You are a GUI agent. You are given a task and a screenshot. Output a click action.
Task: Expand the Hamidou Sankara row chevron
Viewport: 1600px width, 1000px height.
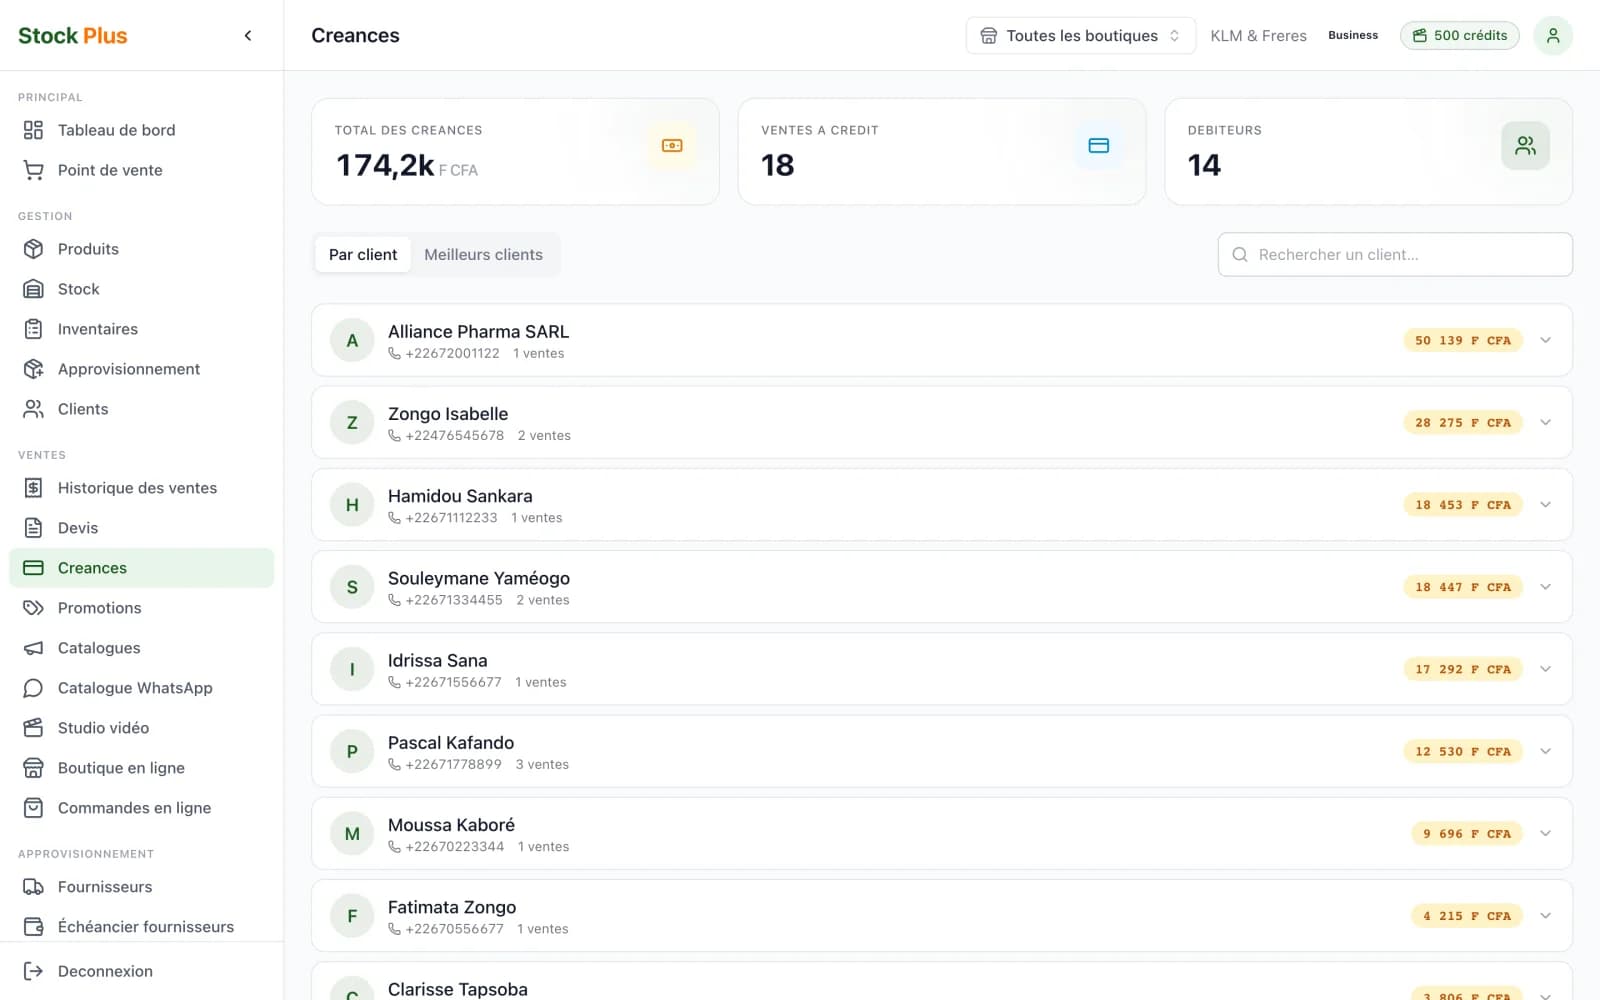pos(1545,505)
